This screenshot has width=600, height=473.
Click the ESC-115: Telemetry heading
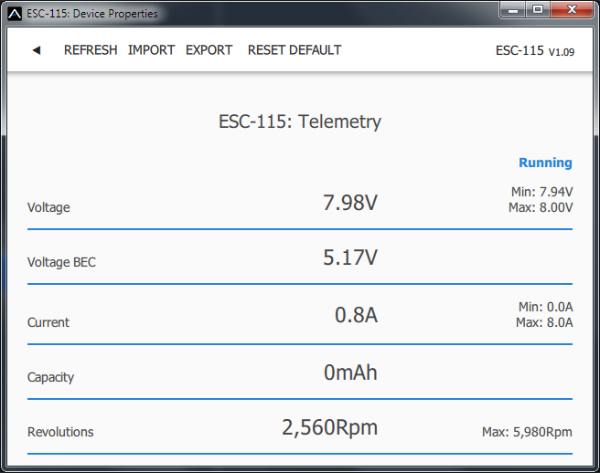(x=300, y=122)
